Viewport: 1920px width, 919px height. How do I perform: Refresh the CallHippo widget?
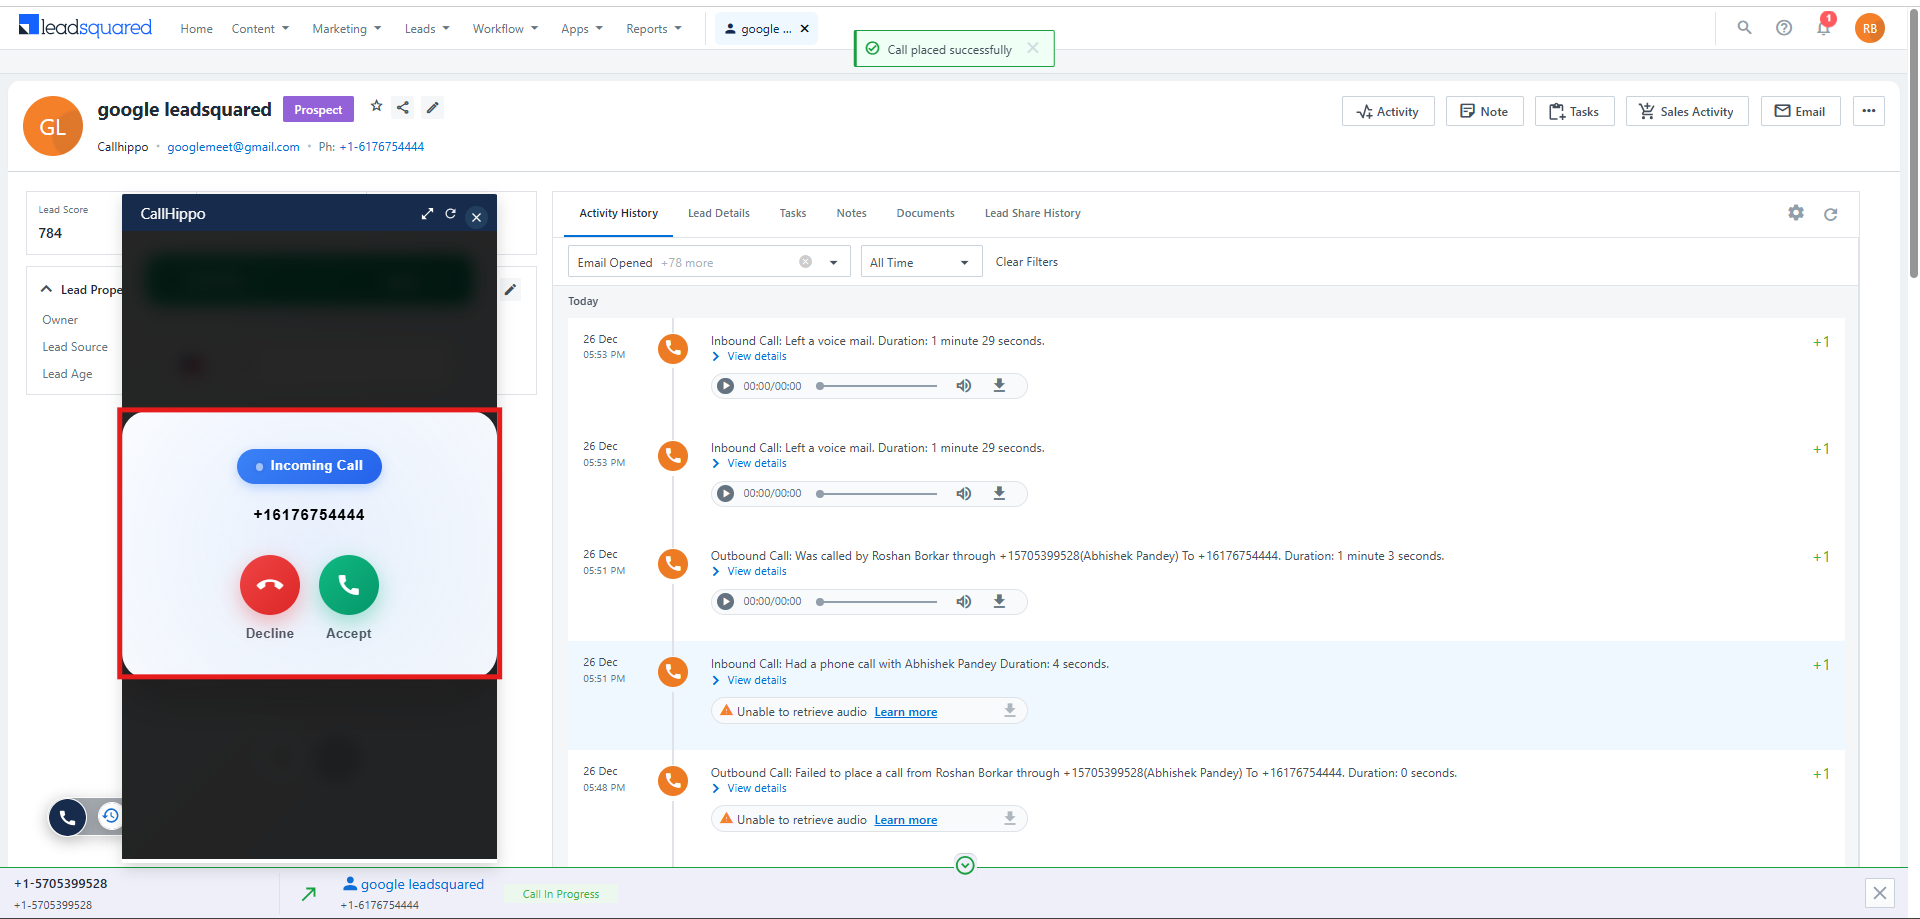451,214
